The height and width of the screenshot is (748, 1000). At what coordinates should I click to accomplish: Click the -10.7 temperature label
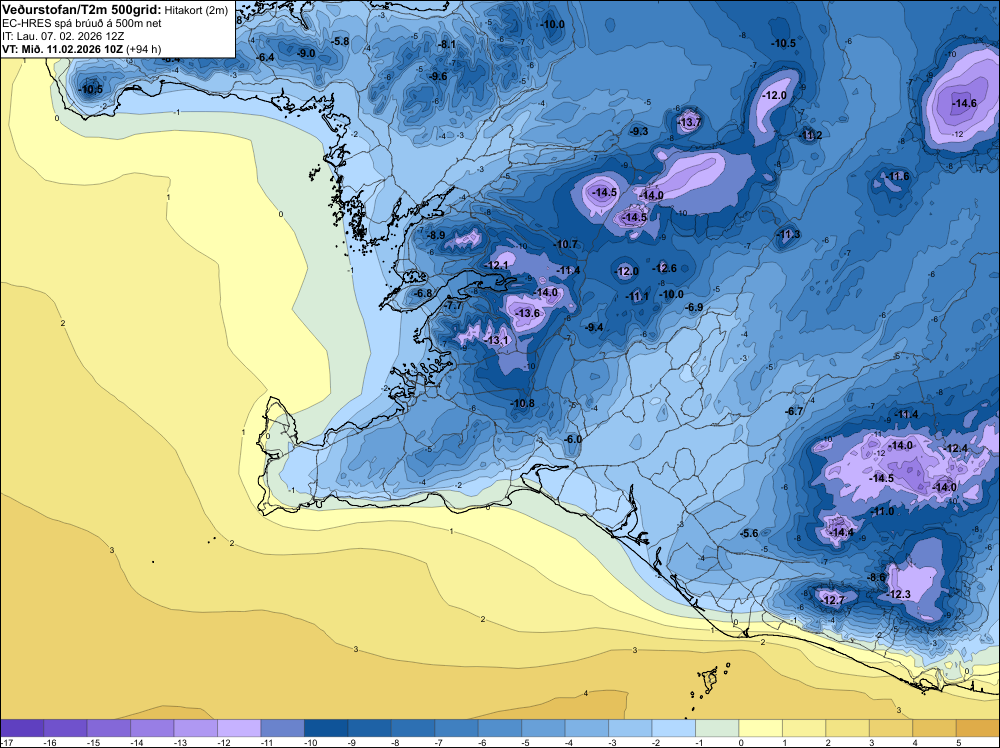pyautogui.click(x=565, y=244)
